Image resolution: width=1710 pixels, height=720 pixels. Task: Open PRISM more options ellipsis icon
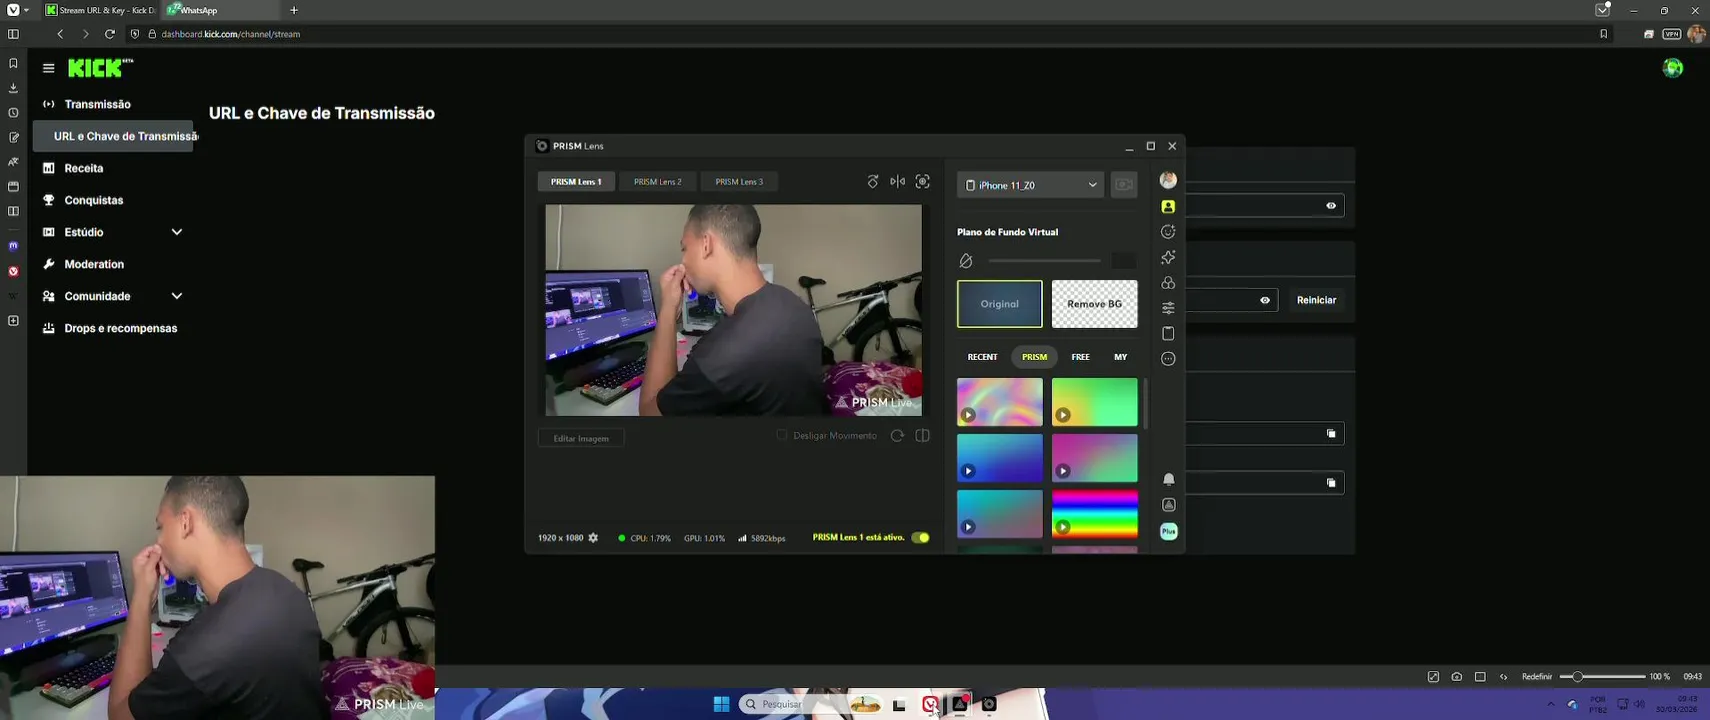[1168, 359]
